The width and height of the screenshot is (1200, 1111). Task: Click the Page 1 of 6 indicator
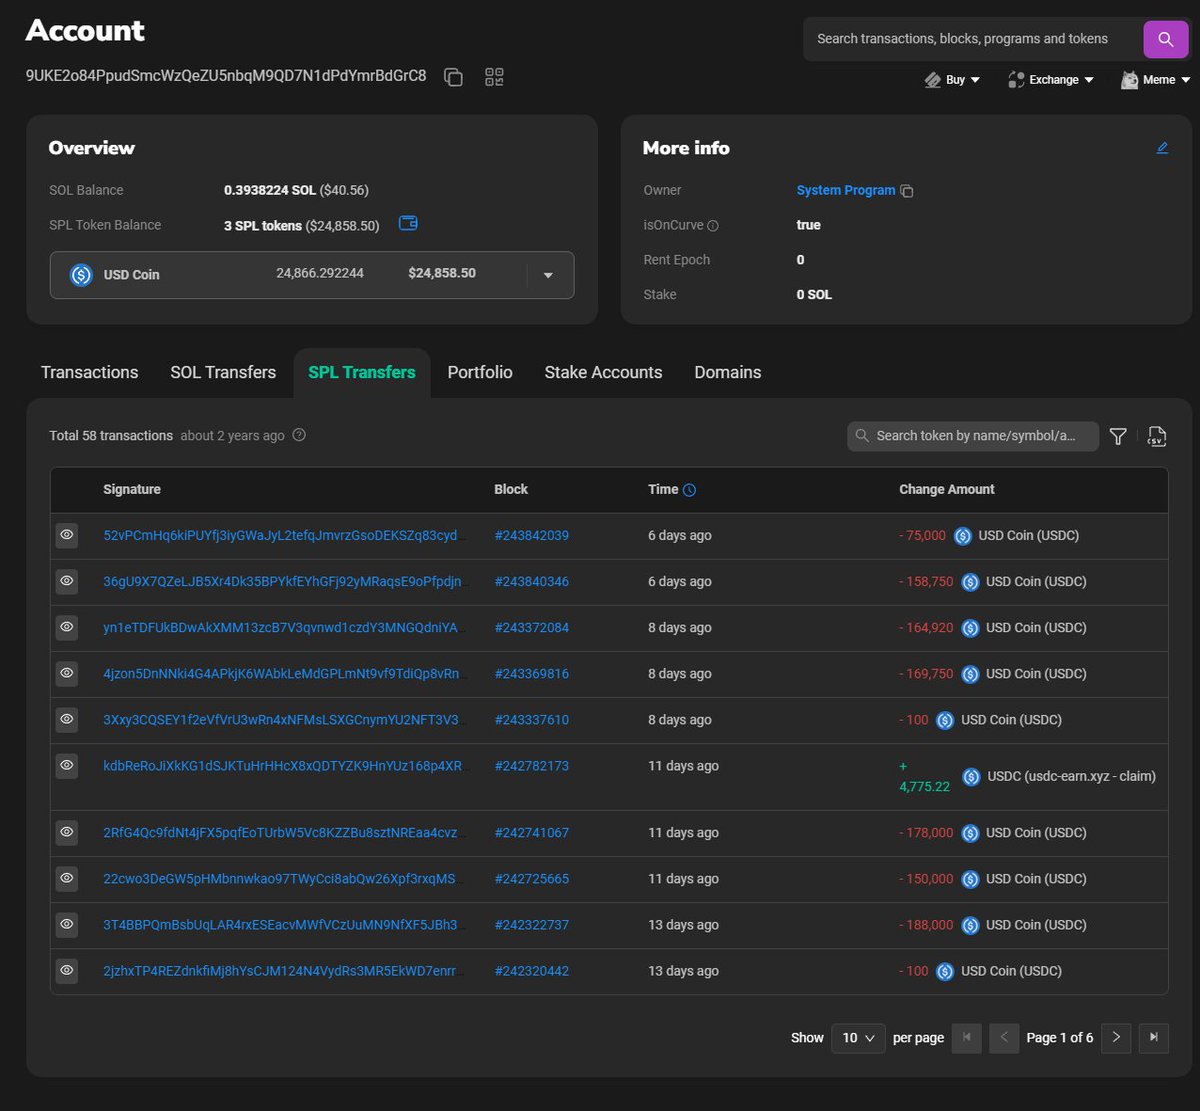click(1060, 1038)
